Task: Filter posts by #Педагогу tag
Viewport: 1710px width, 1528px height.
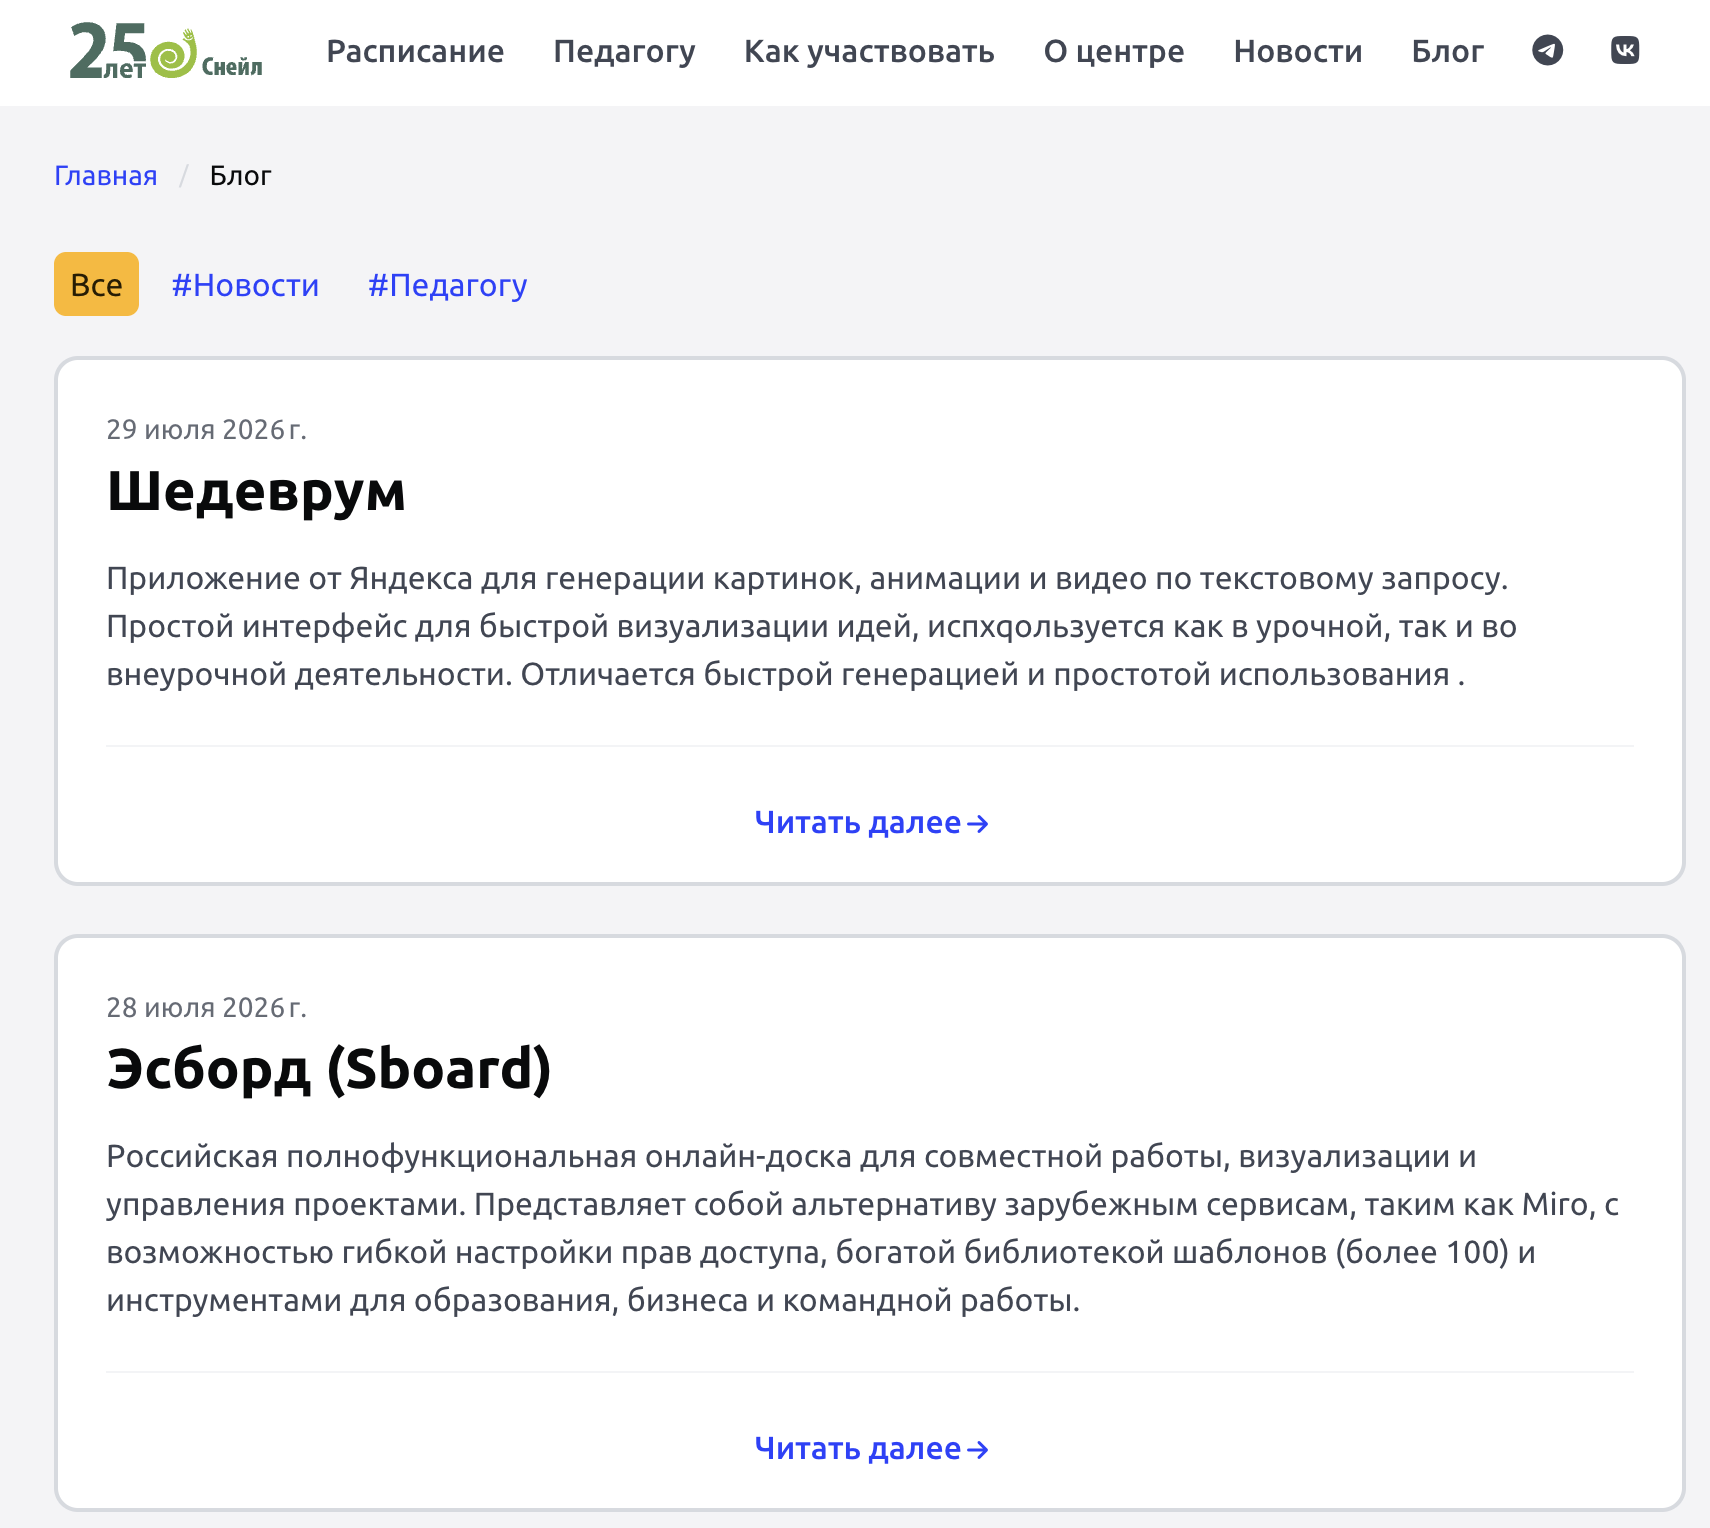Action: tap(447, 285)
